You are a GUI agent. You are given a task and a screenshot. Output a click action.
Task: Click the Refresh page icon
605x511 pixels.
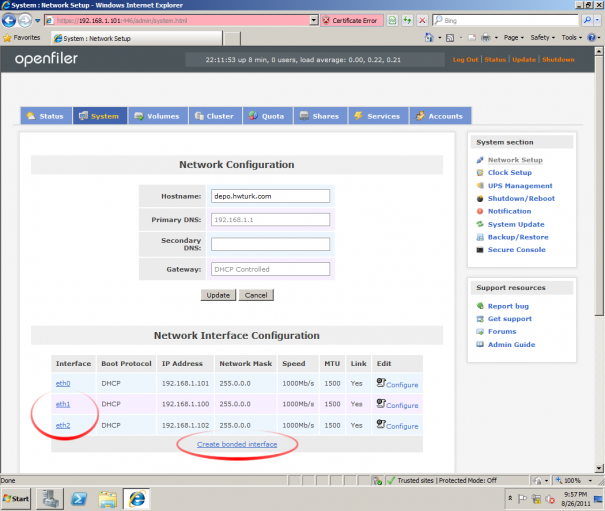pos(407,20)
